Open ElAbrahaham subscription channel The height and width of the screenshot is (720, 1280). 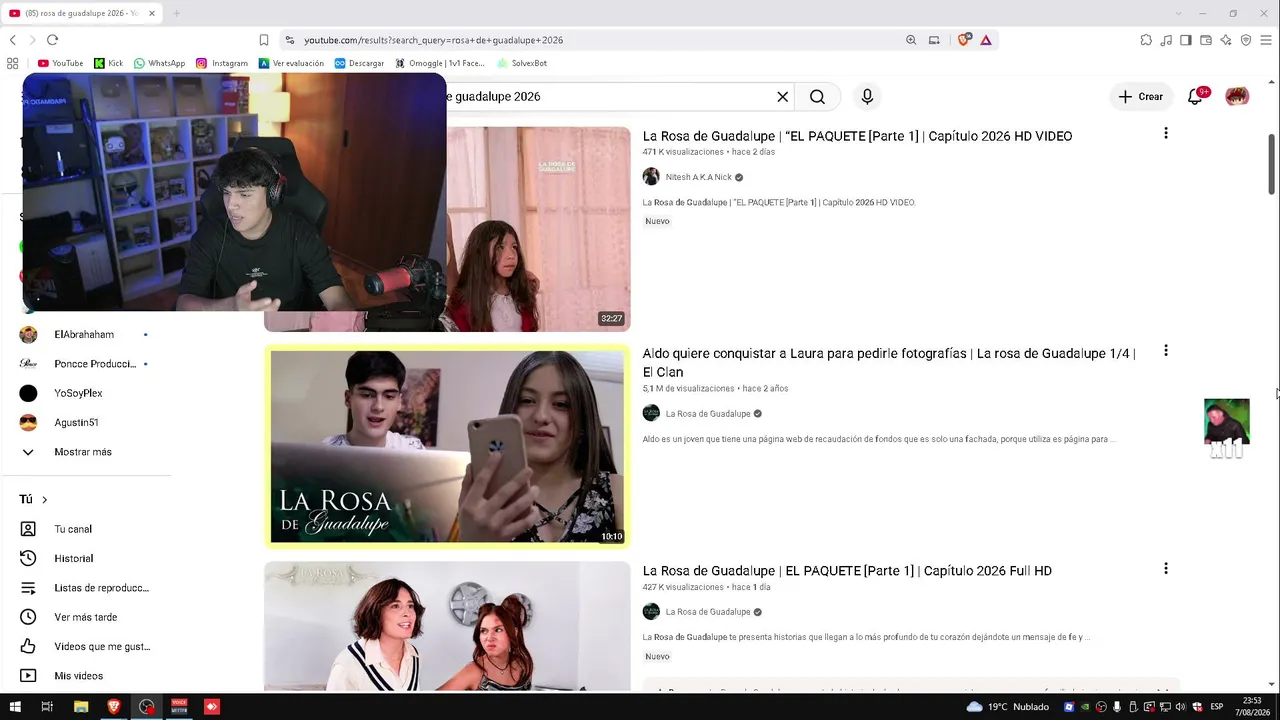[86, 335]
